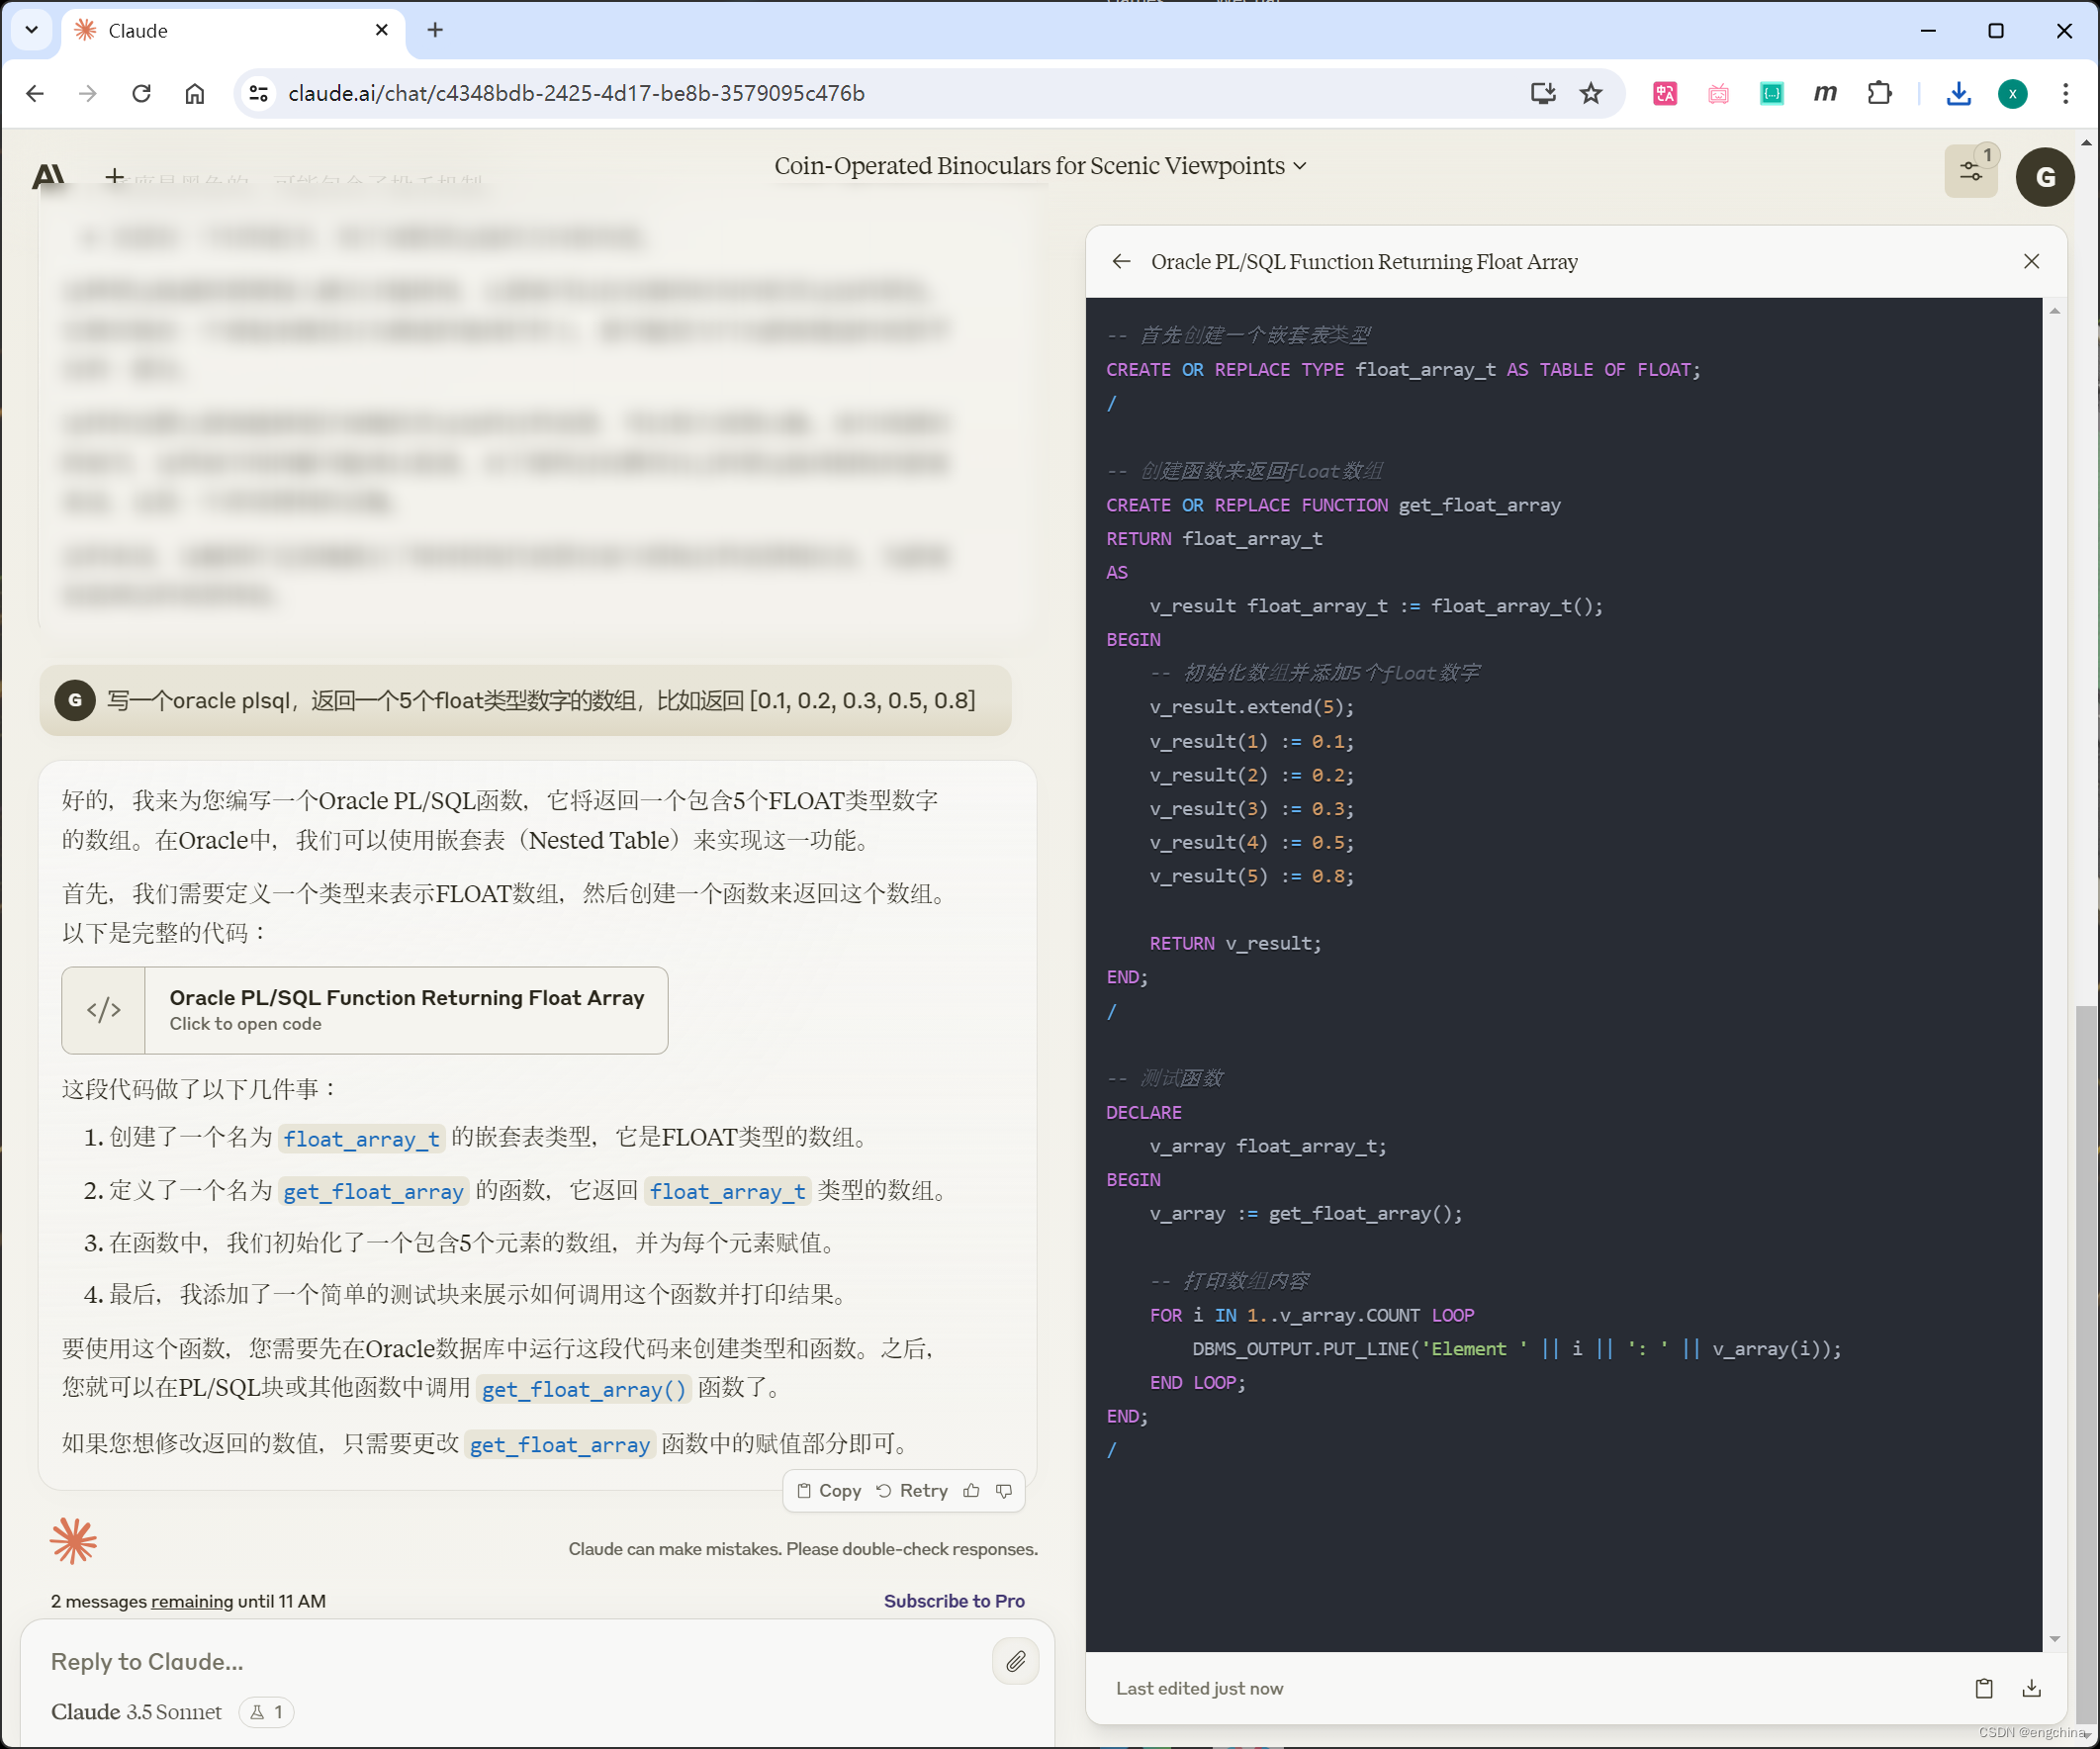Open the pink bilibili extension icon
This screenshot has height=1749, width=2100.
pos(1718,93)
